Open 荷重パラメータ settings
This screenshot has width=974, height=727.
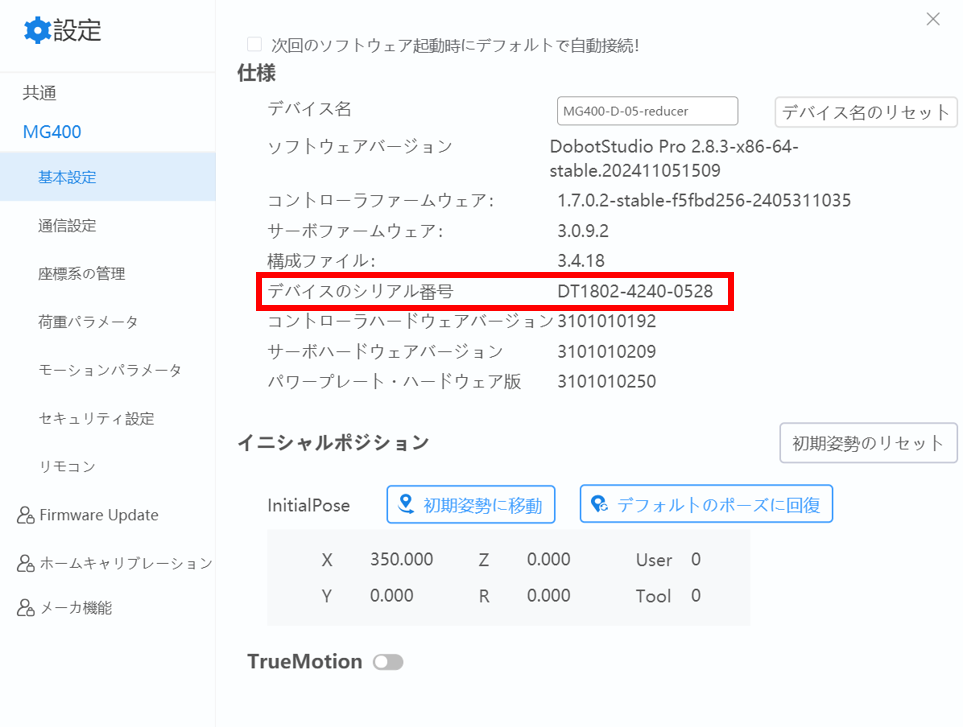coord(88,322)
